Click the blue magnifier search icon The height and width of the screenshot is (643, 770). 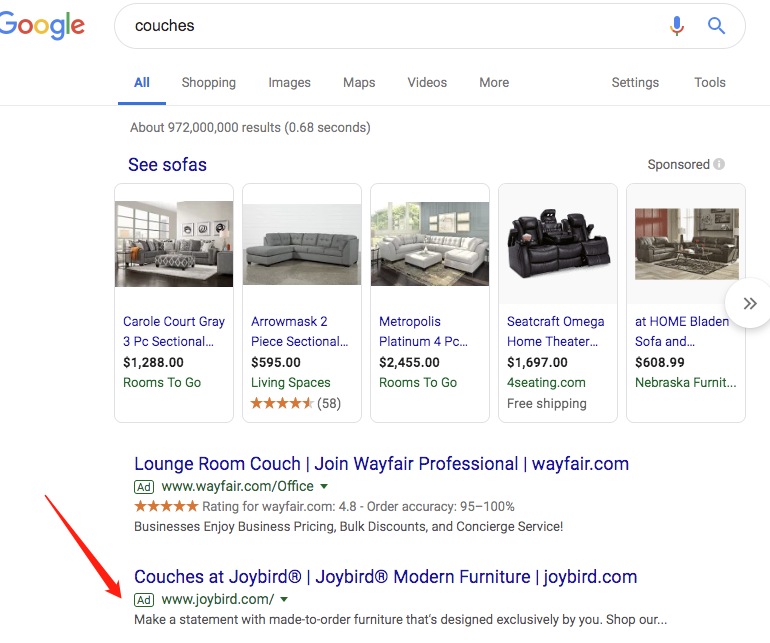pos(716,26)
